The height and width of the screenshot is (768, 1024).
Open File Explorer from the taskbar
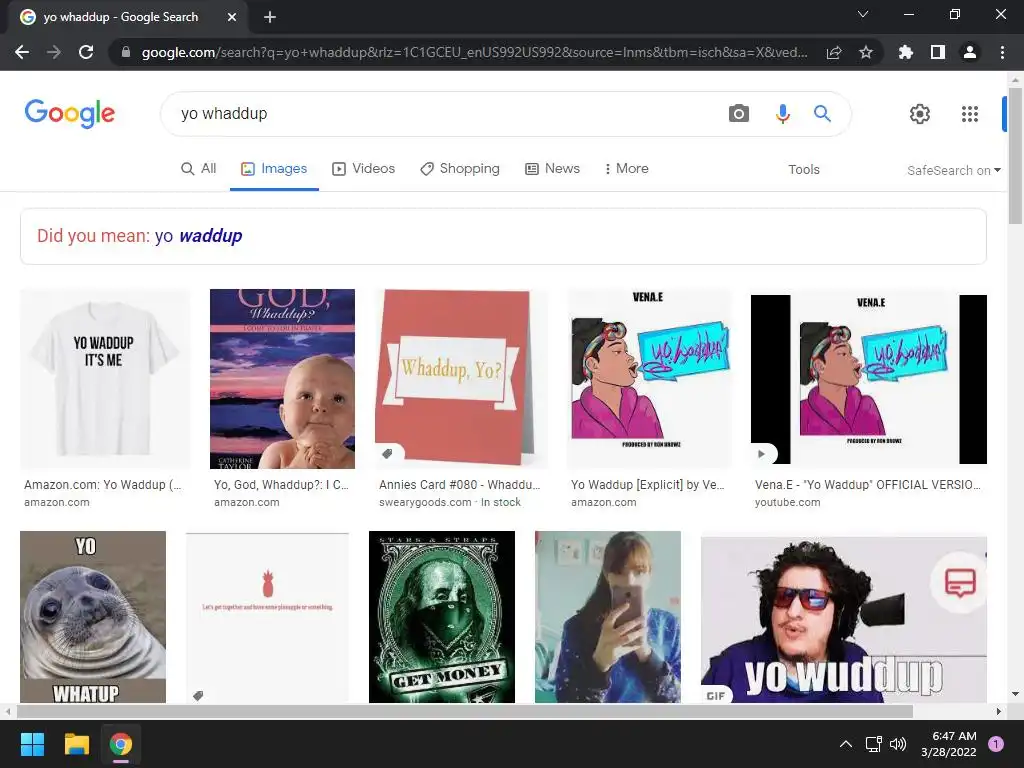pos(76,744)
